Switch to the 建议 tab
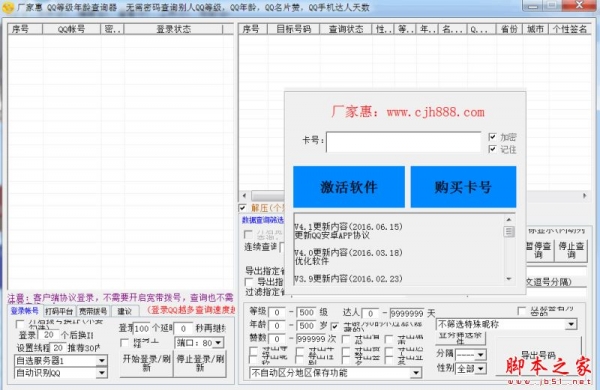The height and width of the screenshot is (390, 600). click(125, 311)
